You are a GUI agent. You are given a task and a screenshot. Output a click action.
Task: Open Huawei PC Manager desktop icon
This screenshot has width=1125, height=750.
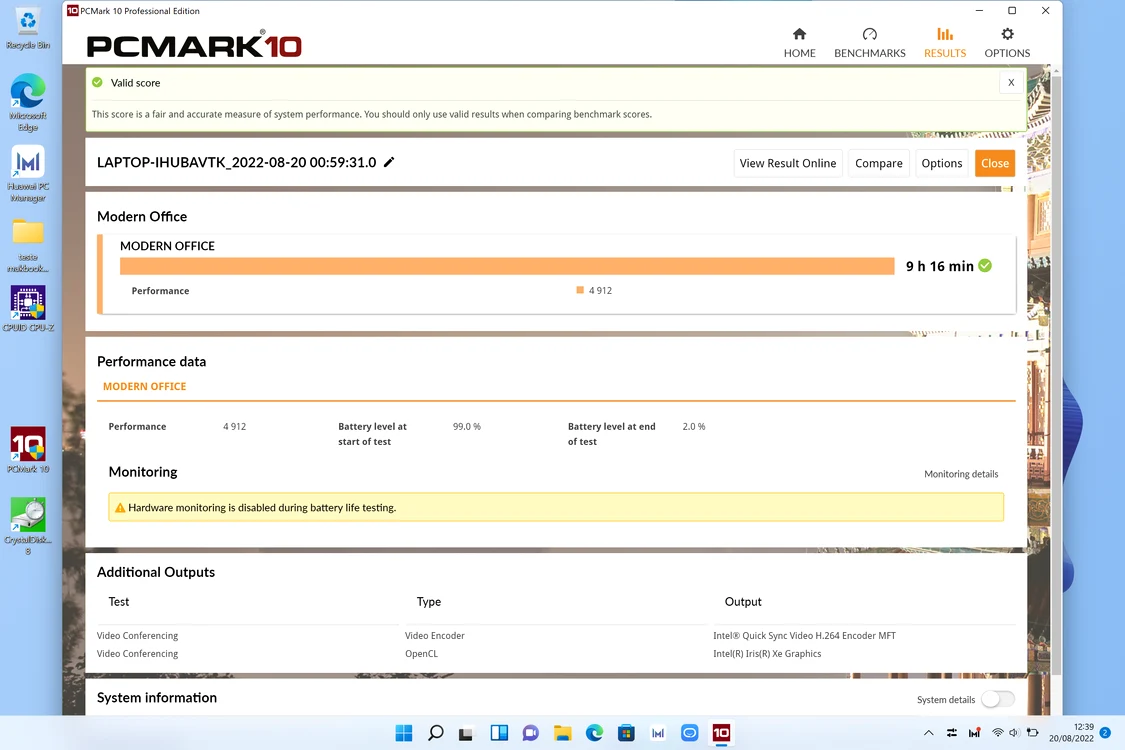point(28,174)
